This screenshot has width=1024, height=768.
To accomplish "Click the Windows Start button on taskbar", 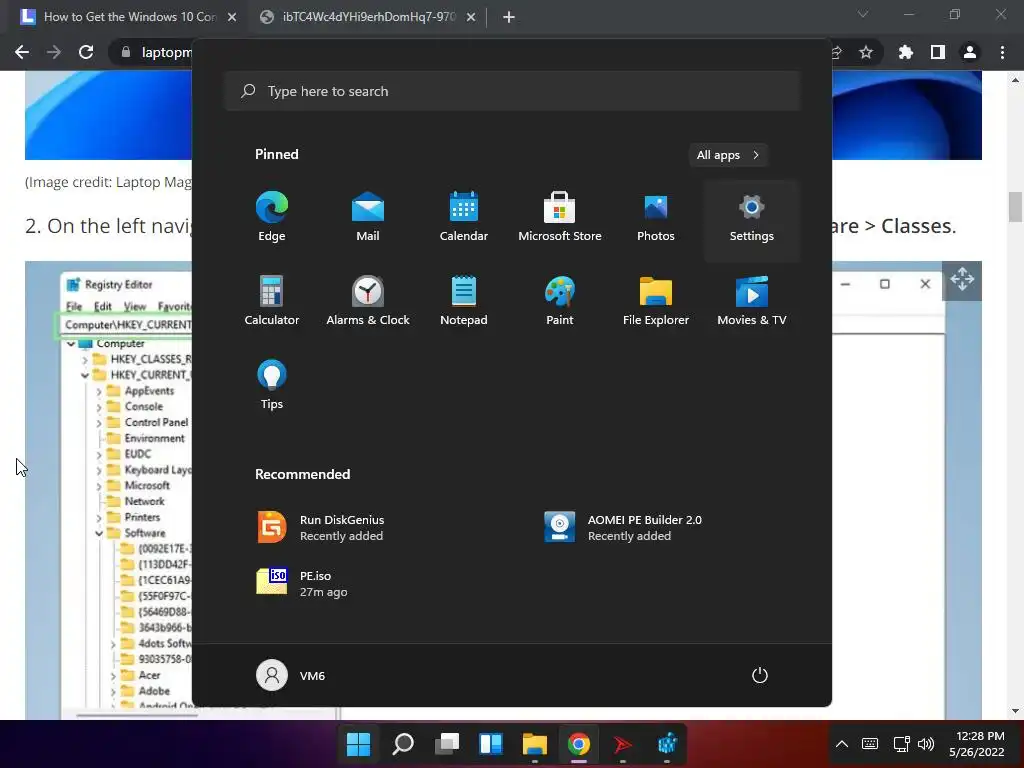I will (x=359, y=744).
